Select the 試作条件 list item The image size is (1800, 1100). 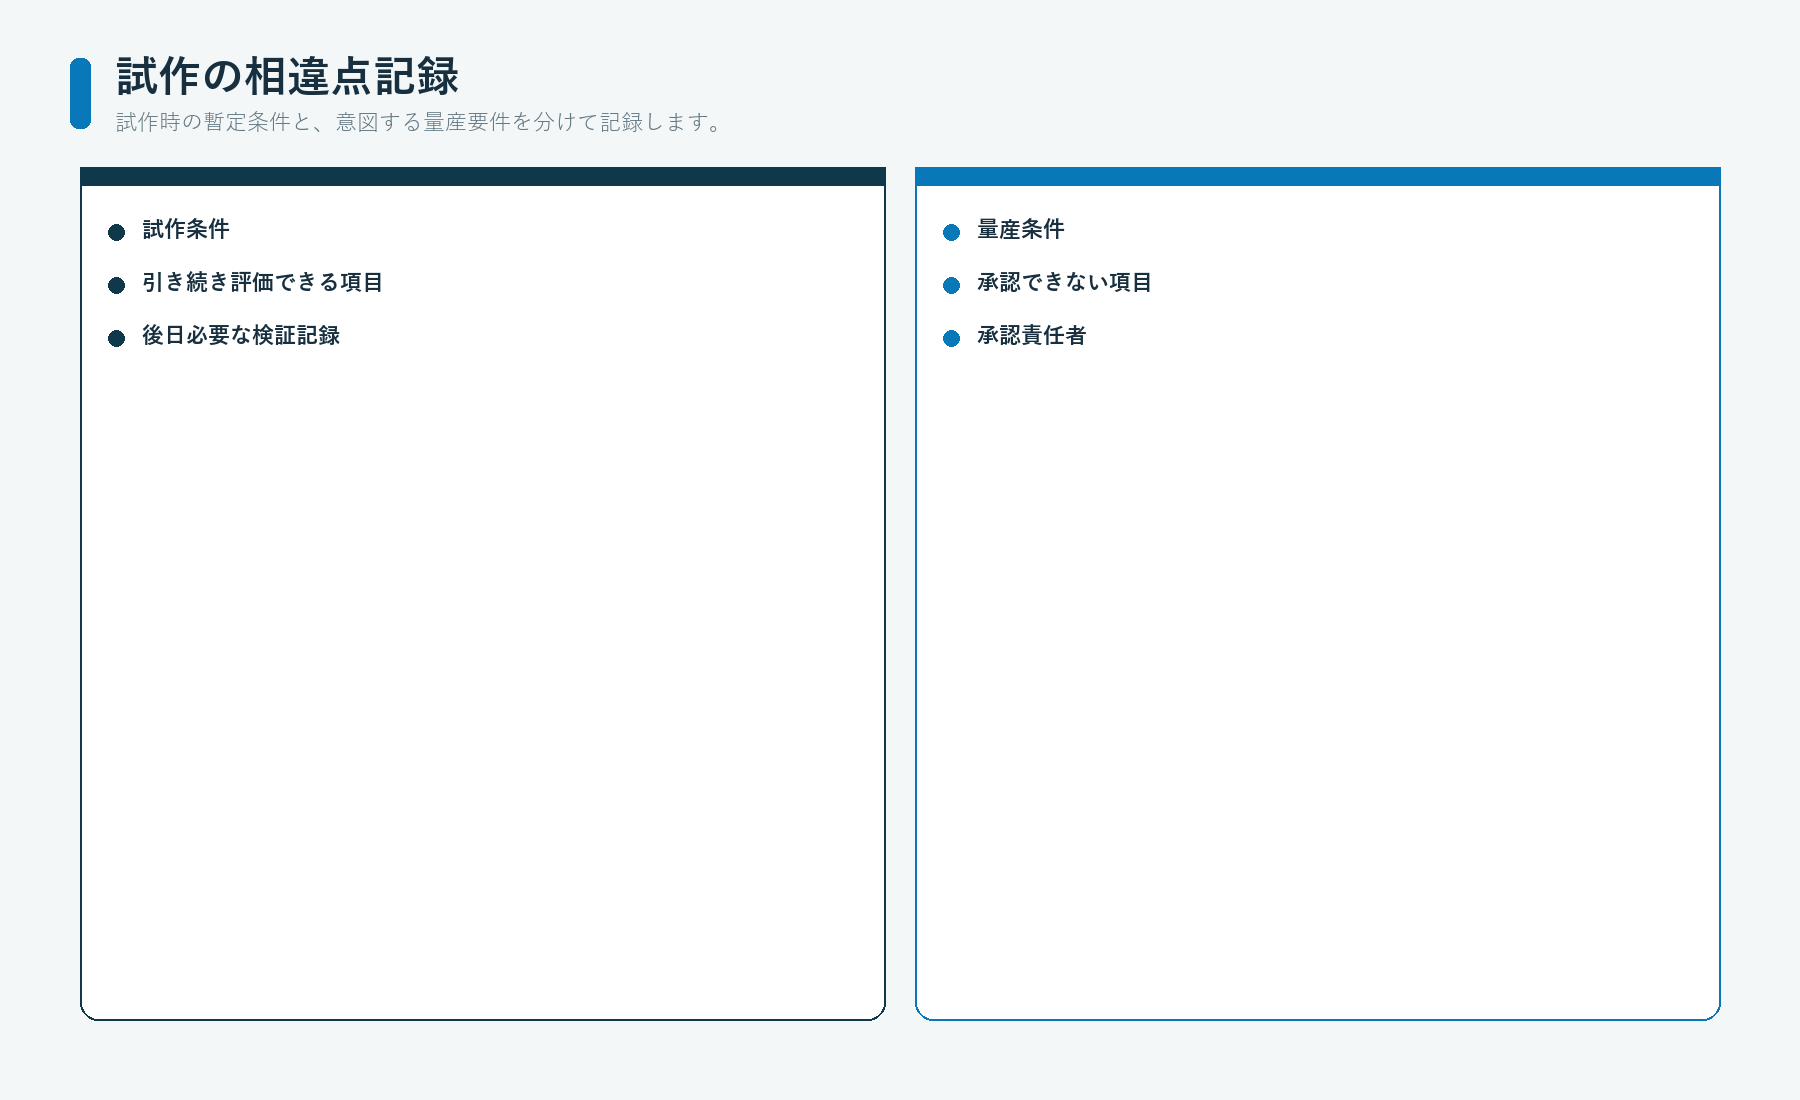(x=186, y=229)
